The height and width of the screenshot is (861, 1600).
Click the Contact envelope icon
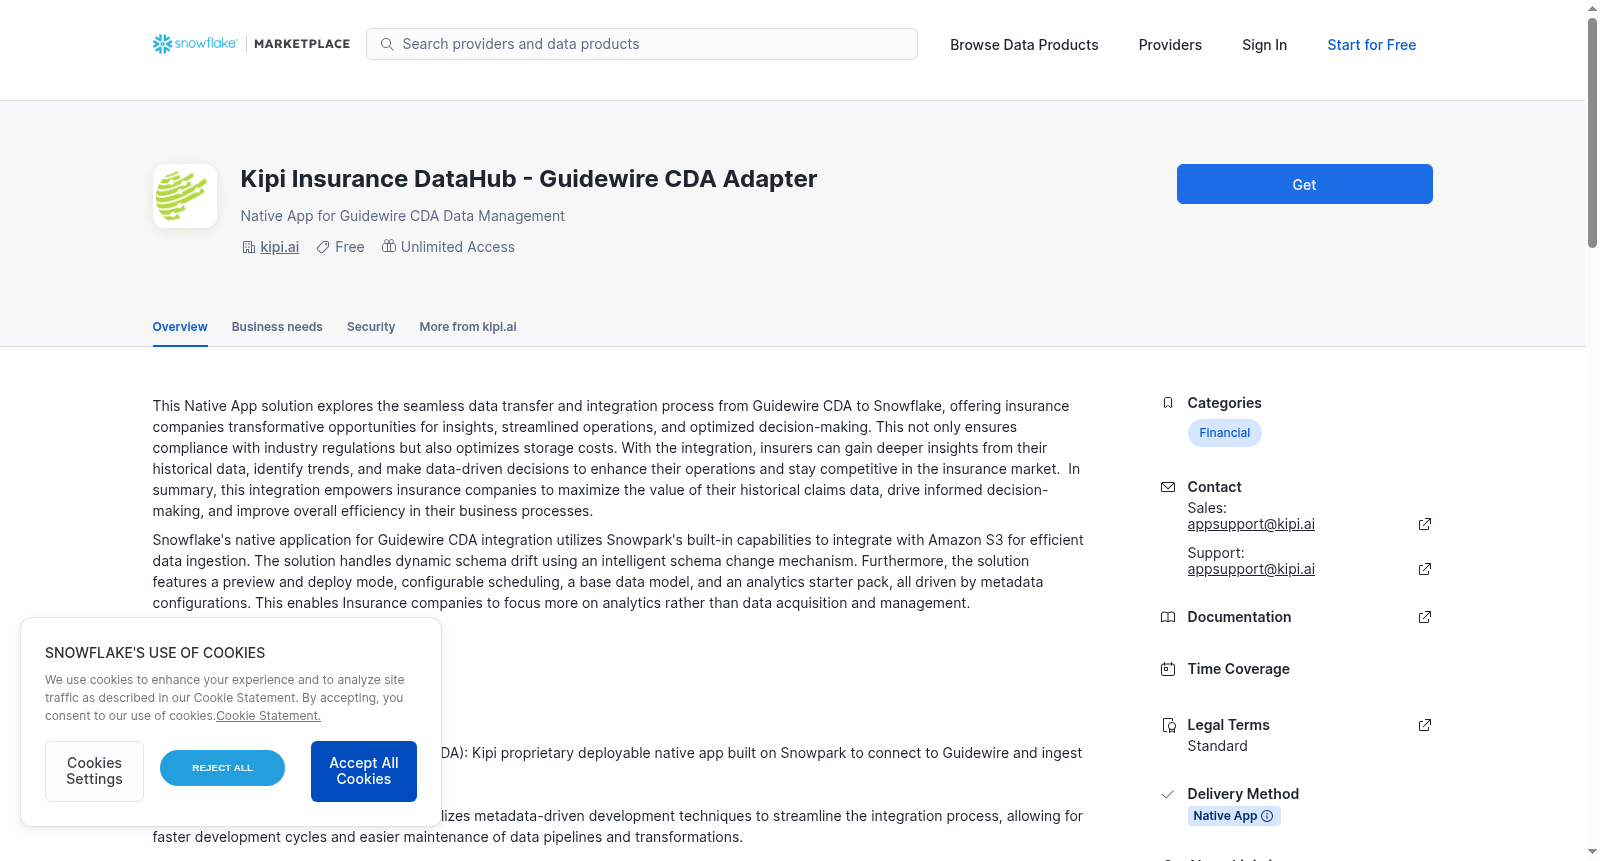click(1168, 487)
